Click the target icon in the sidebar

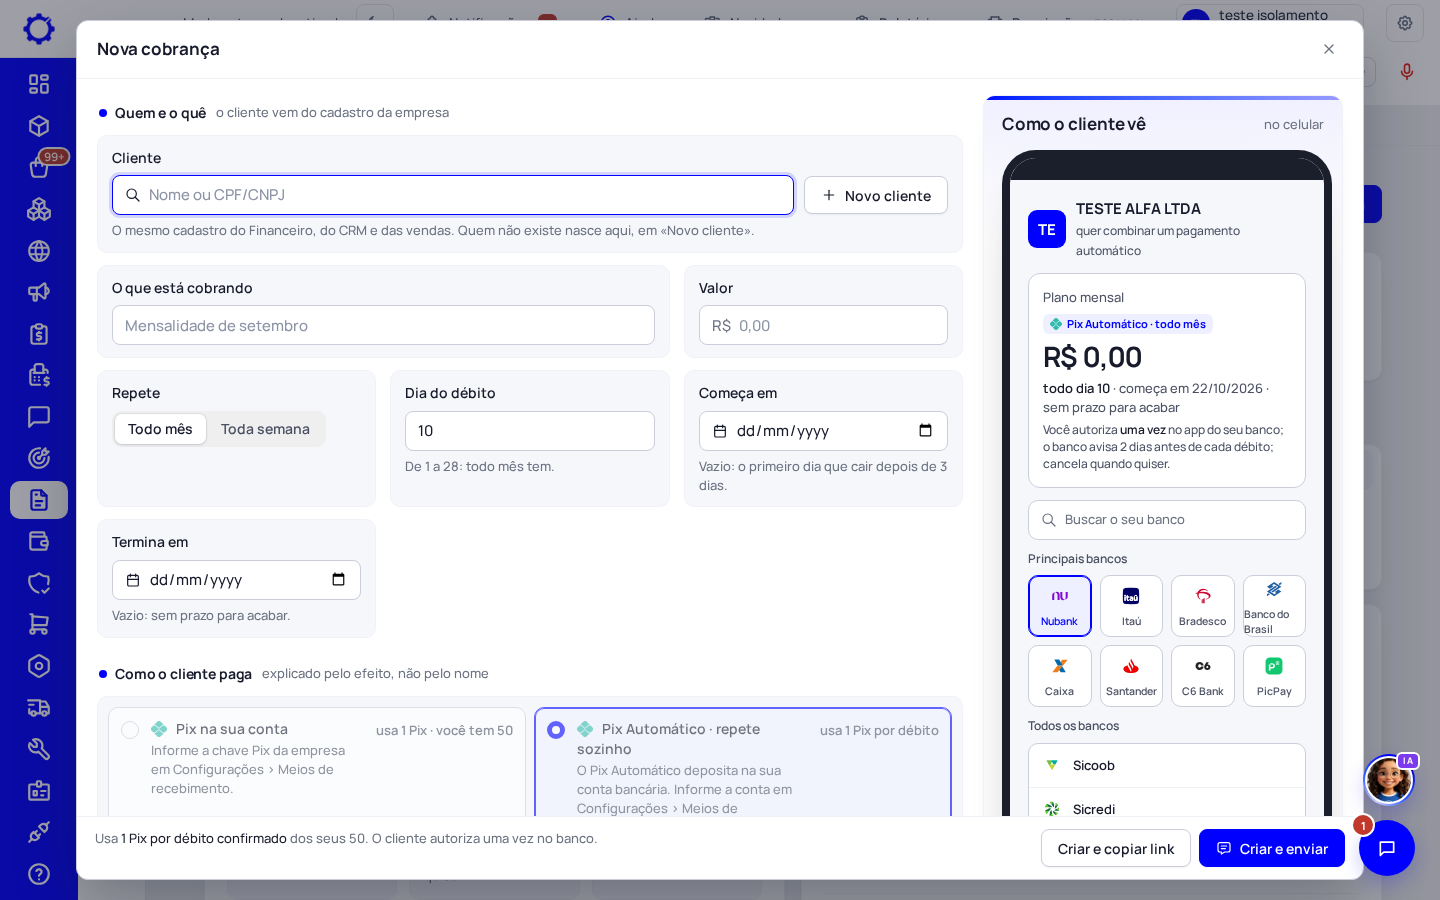click(x=39, y=458)
